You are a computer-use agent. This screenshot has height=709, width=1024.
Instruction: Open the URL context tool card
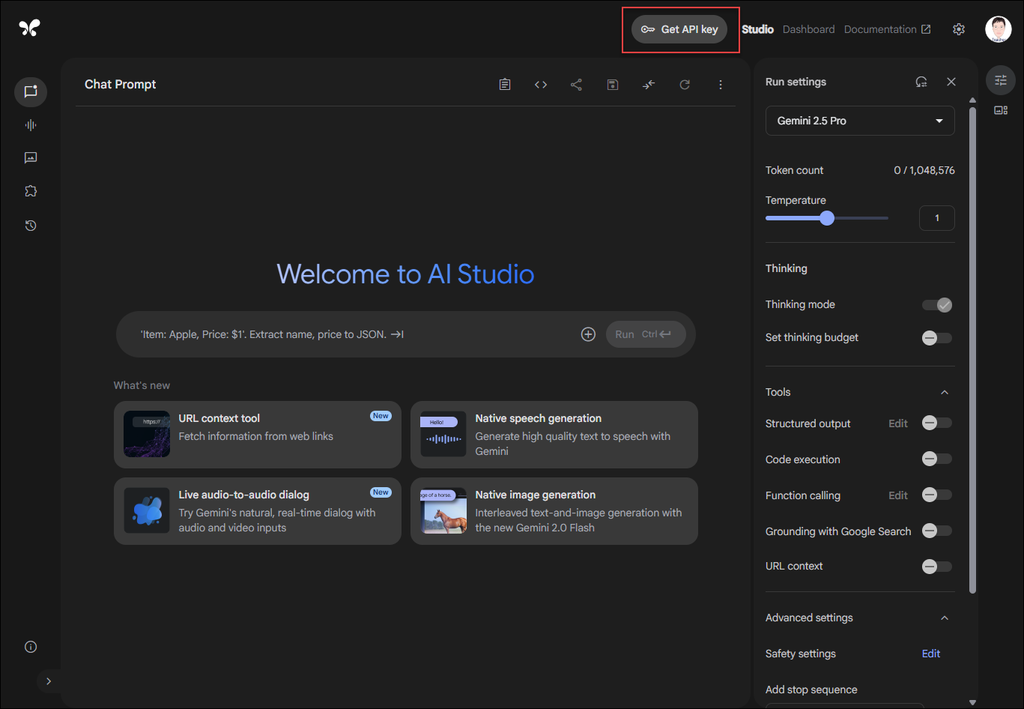(257, 434)
